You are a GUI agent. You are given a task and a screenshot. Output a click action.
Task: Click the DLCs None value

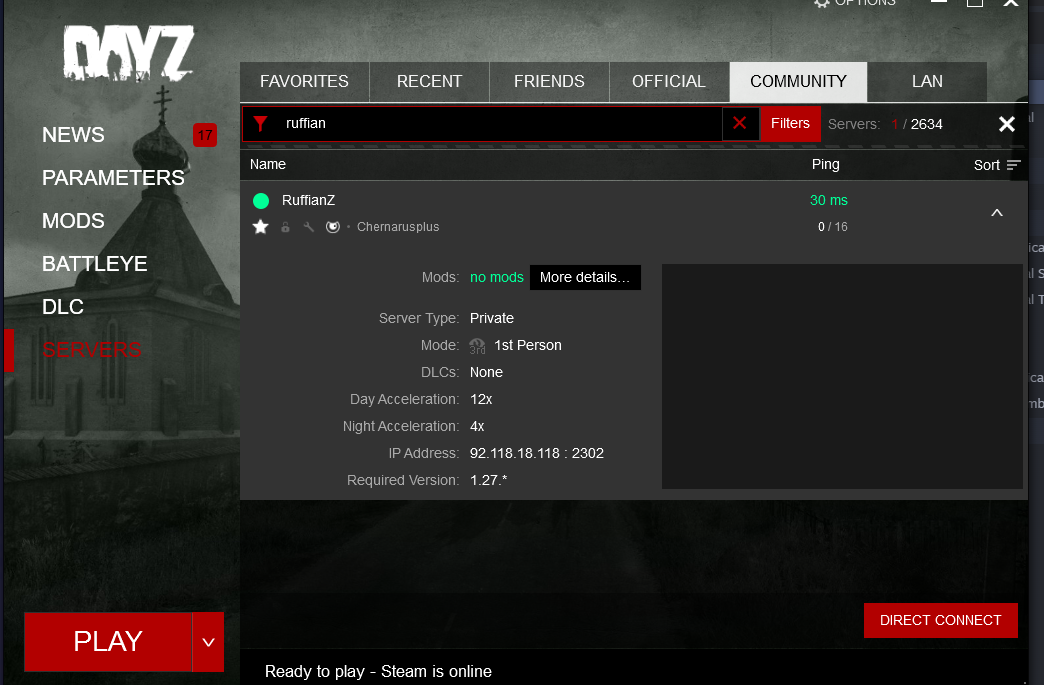click(x=486, y=372)
